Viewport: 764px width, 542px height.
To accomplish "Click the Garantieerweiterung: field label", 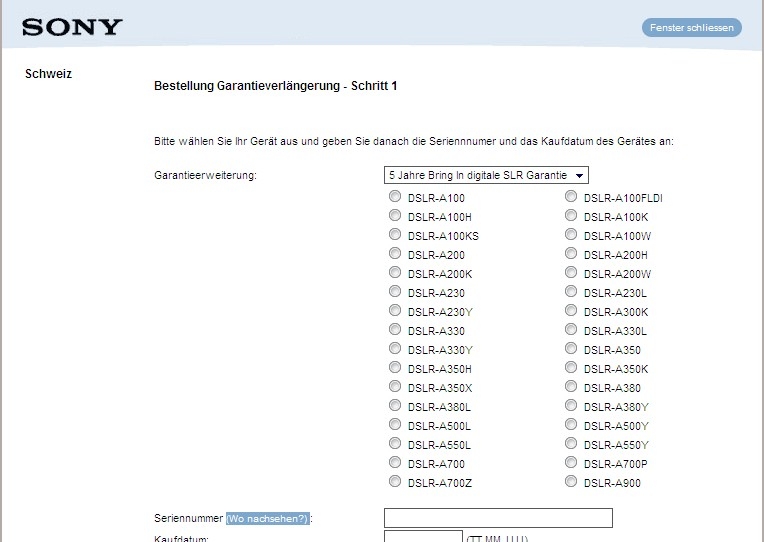I will pos(205,175).
